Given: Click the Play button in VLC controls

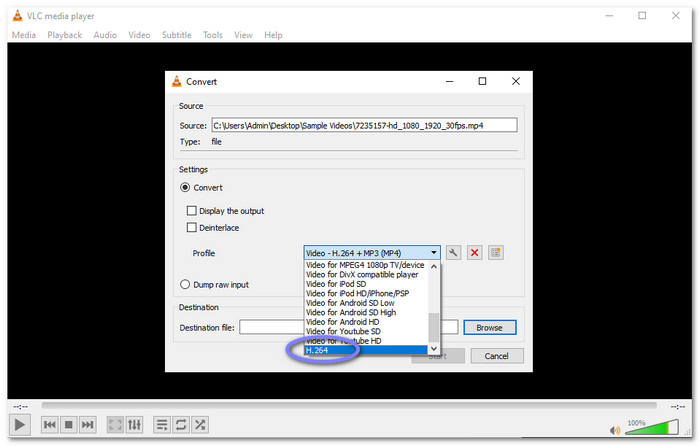Looking at the screenshot, I should pos(20,425).
